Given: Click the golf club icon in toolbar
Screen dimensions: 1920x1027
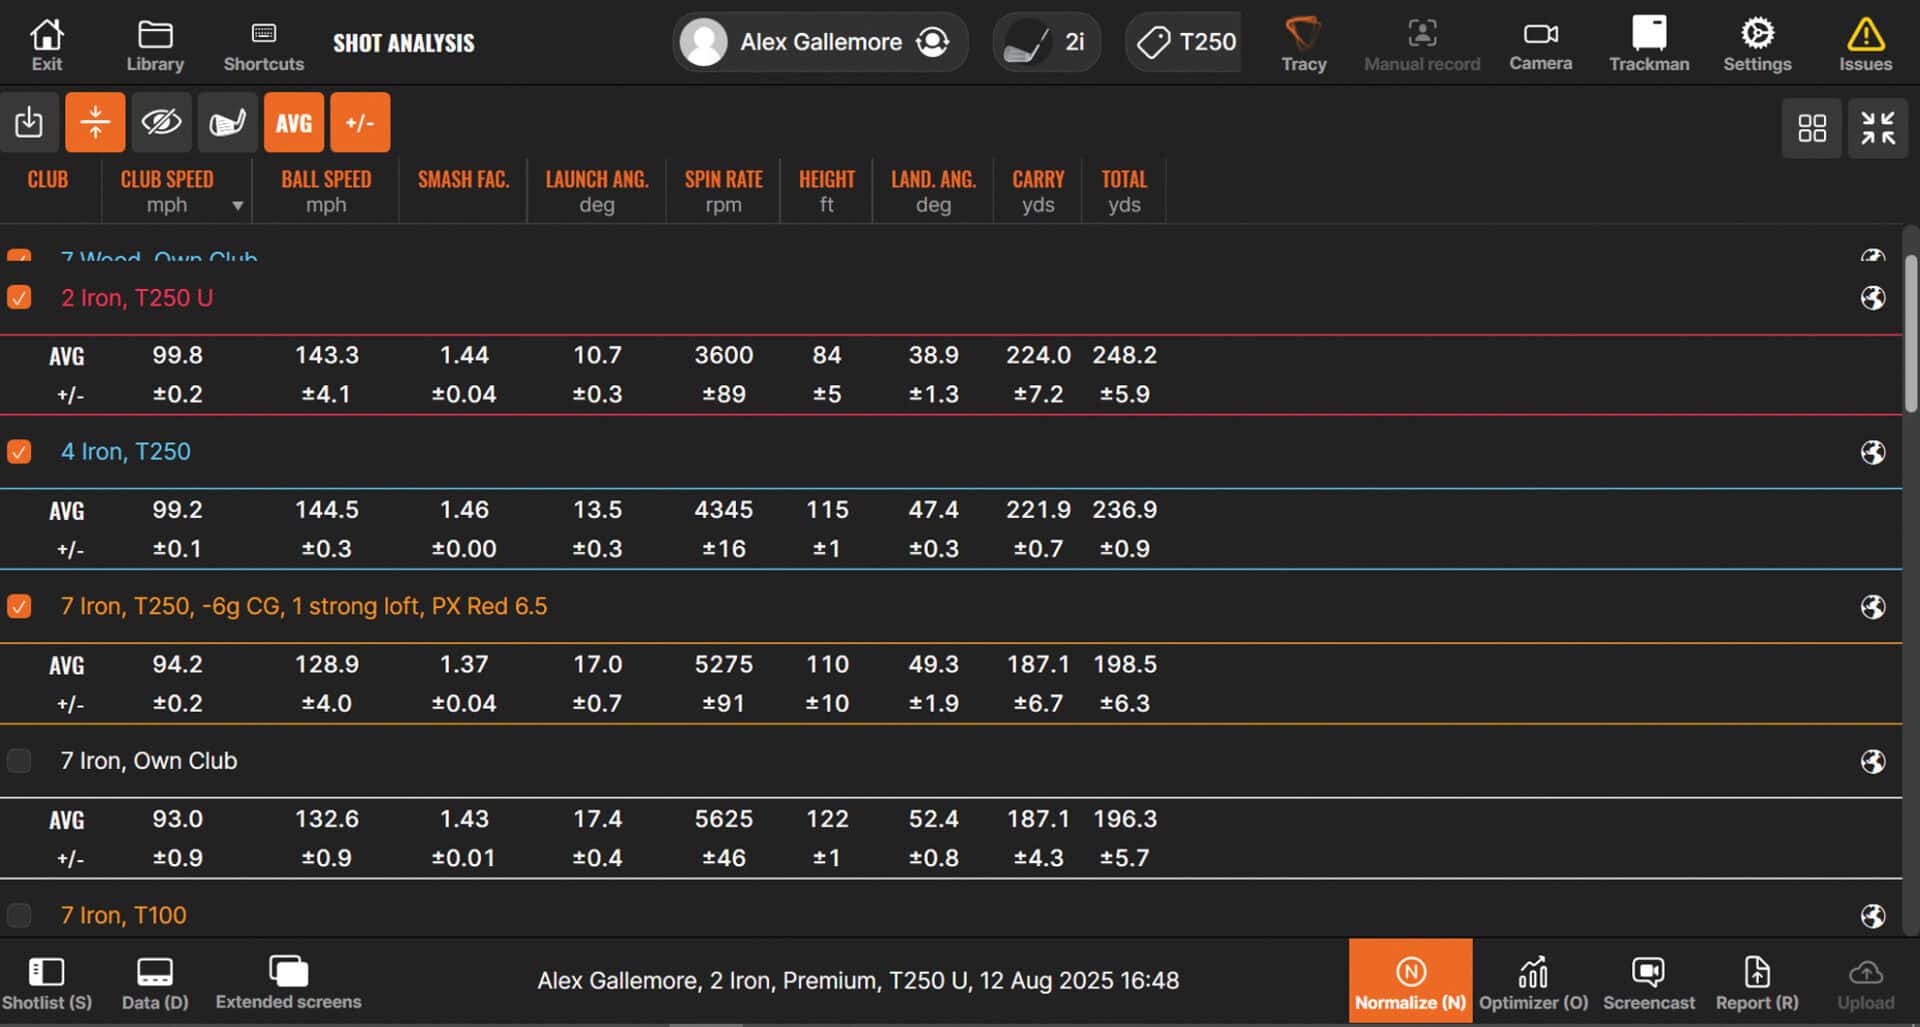Looking at the screenshot, I should pyautogui.click(x=227, y=123).
